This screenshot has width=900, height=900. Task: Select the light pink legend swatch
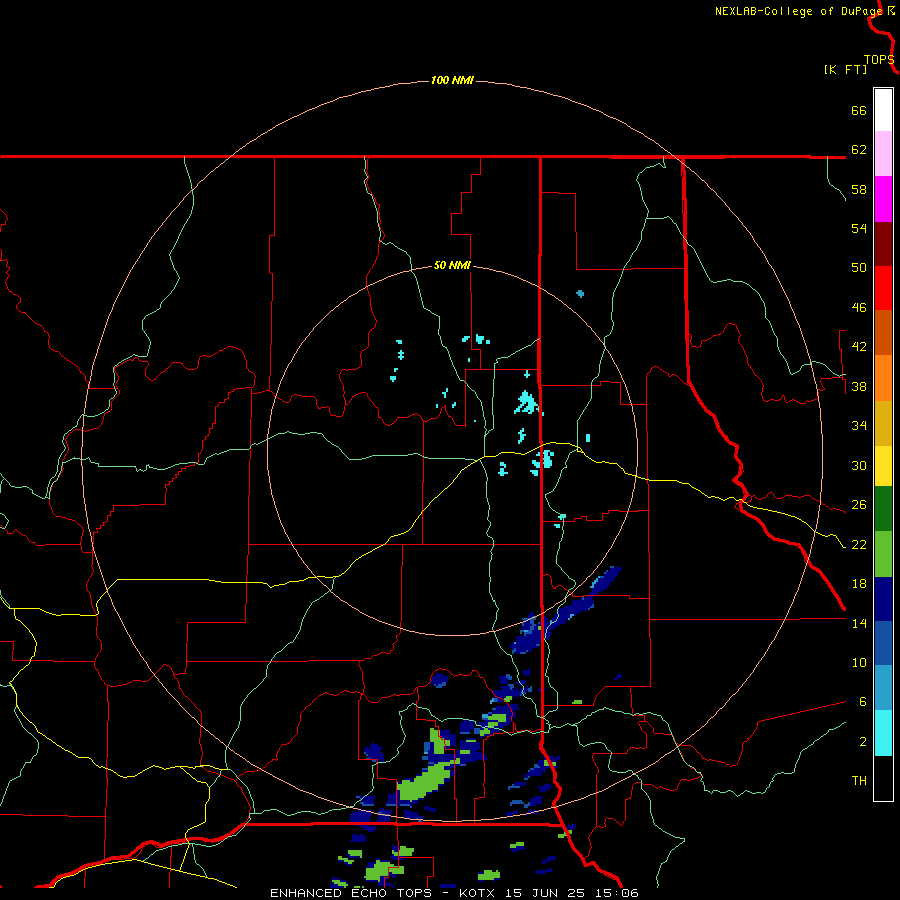(x=883, y=154)
